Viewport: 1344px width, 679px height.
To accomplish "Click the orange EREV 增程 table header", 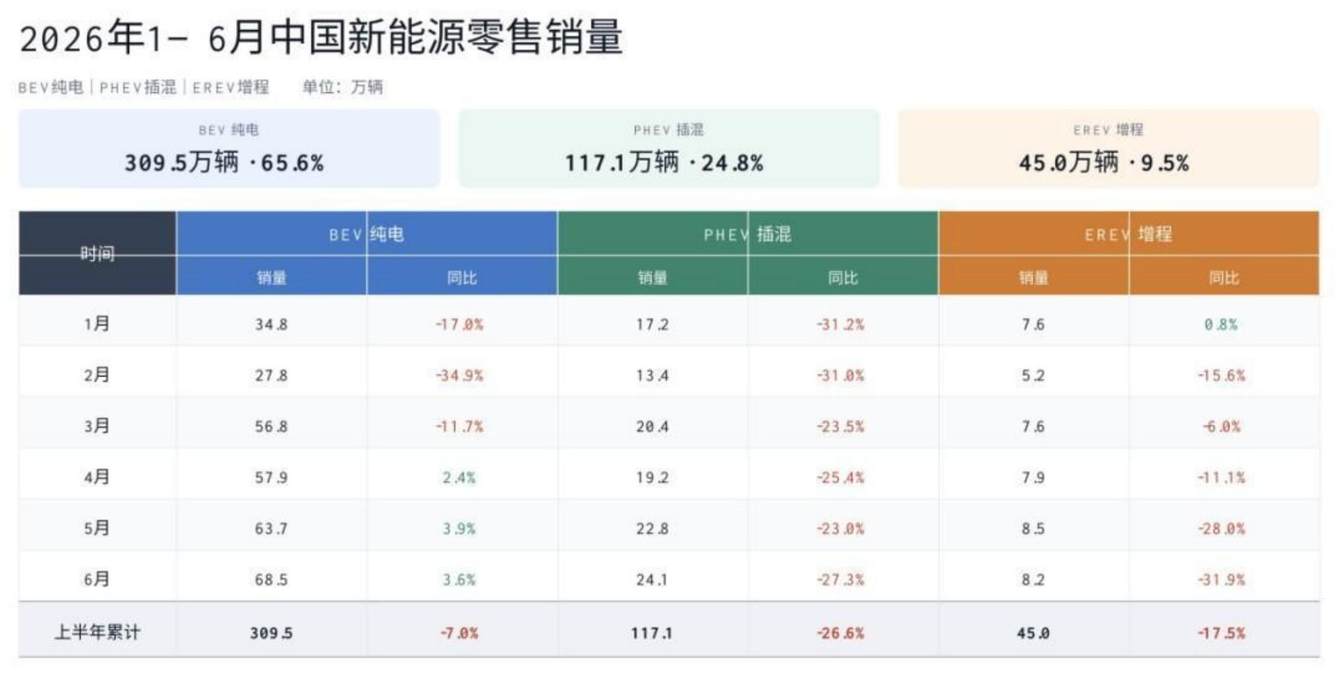I will [x=1129, y=234].
